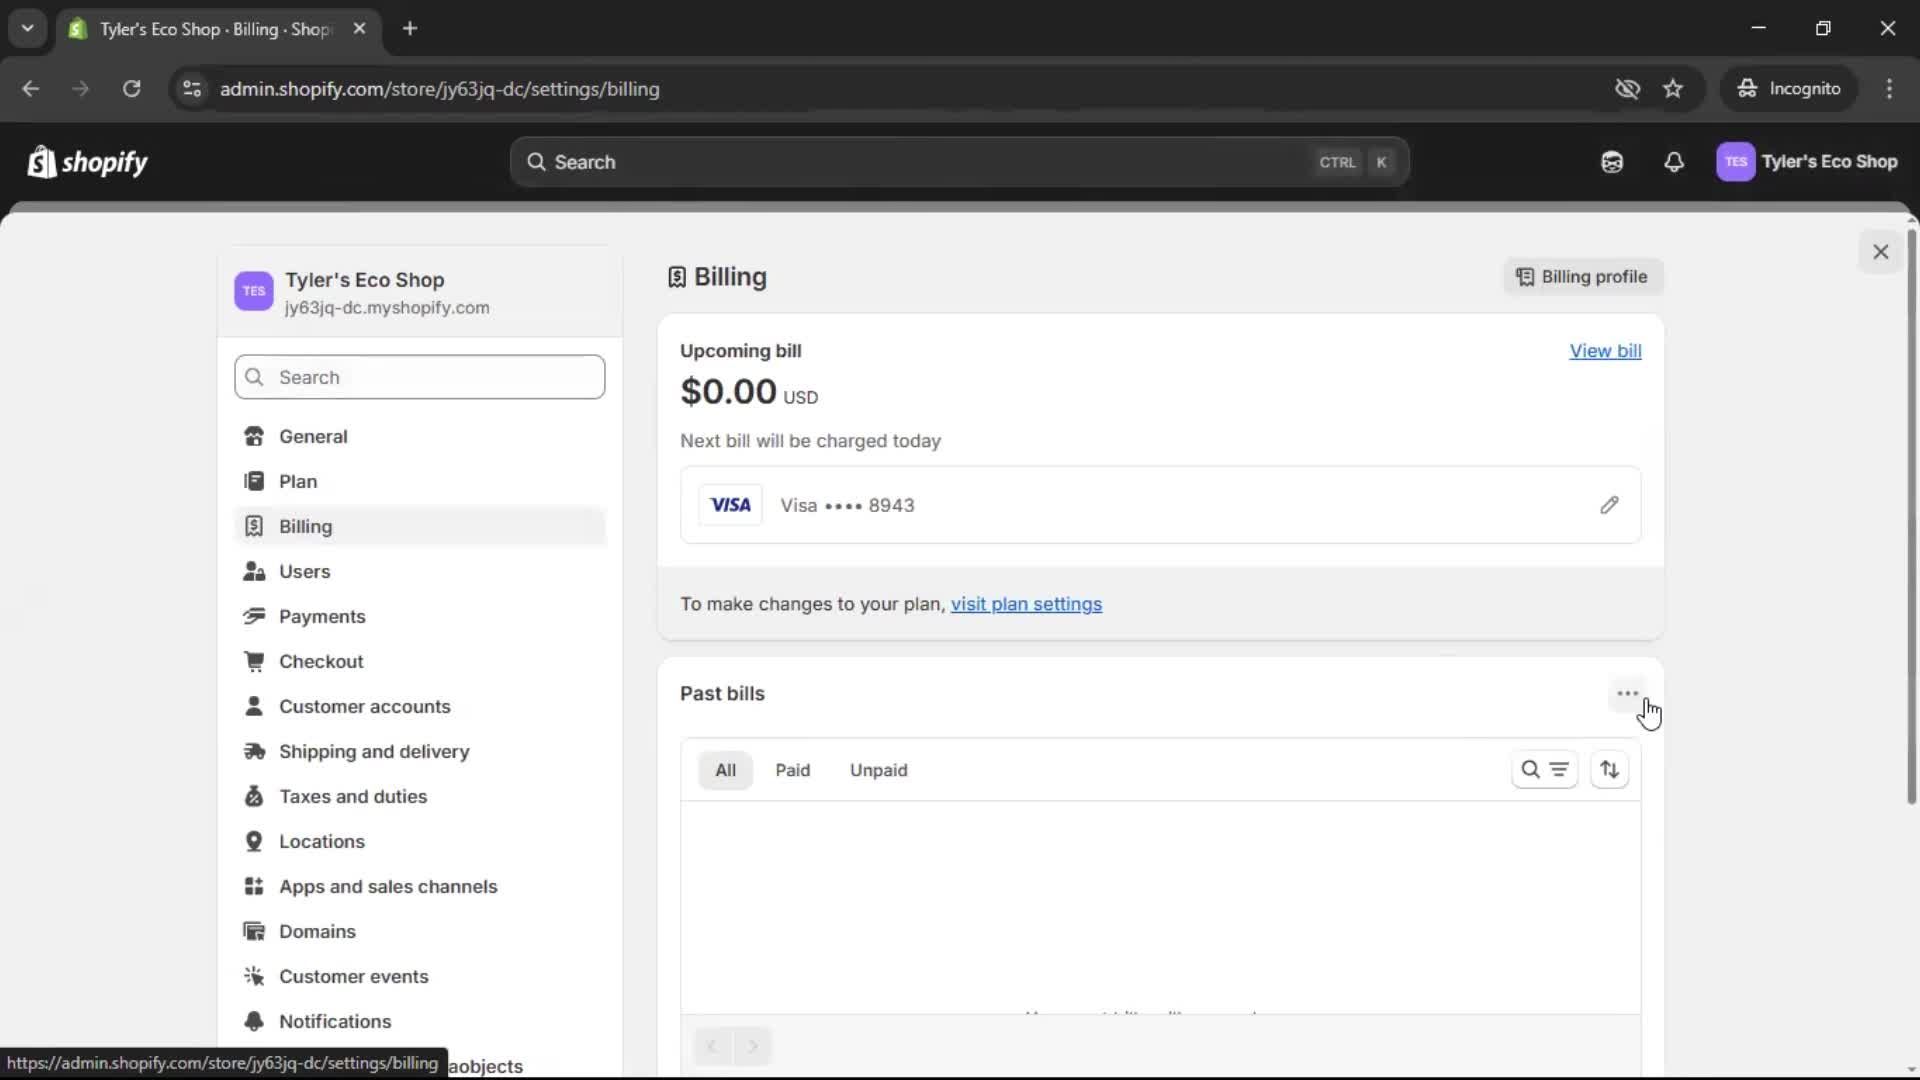
Task: Switch to the Unpaid bills tab
Action: (878, 770)
